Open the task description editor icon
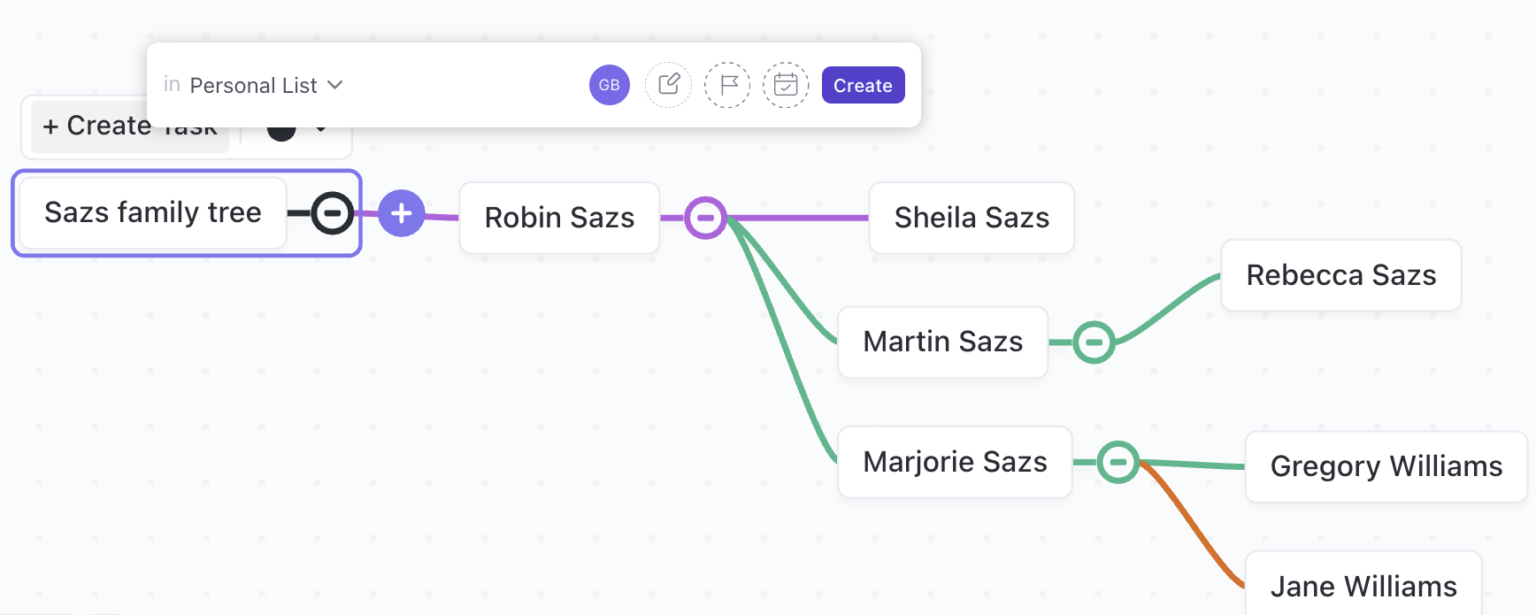Screen dimensions: 1536x615 [x=668, y=85]
